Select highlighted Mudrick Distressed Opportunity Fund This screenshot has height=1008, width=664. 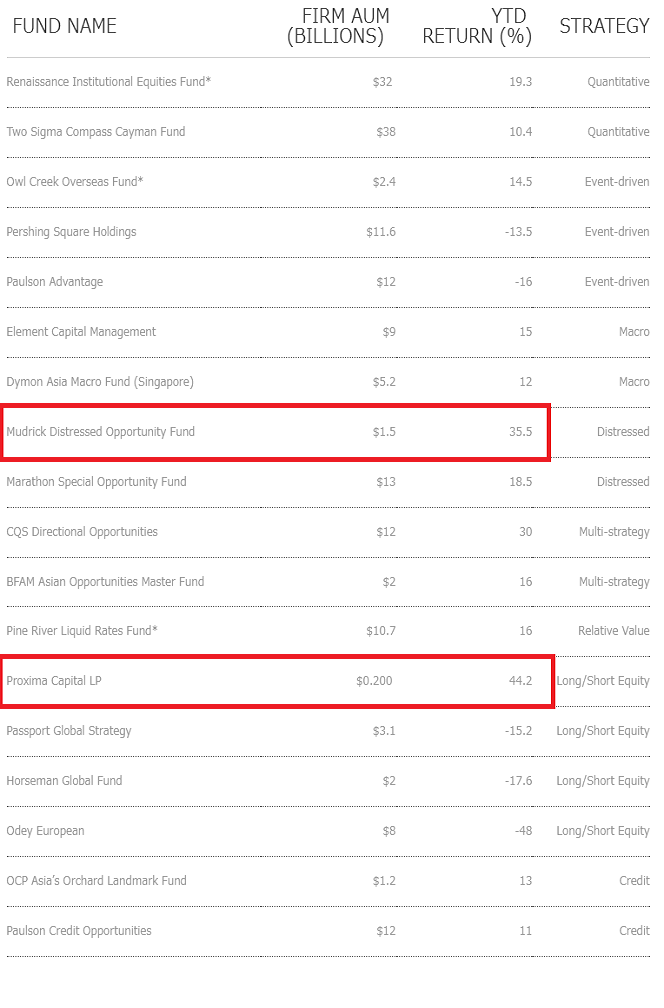(100, 432)
